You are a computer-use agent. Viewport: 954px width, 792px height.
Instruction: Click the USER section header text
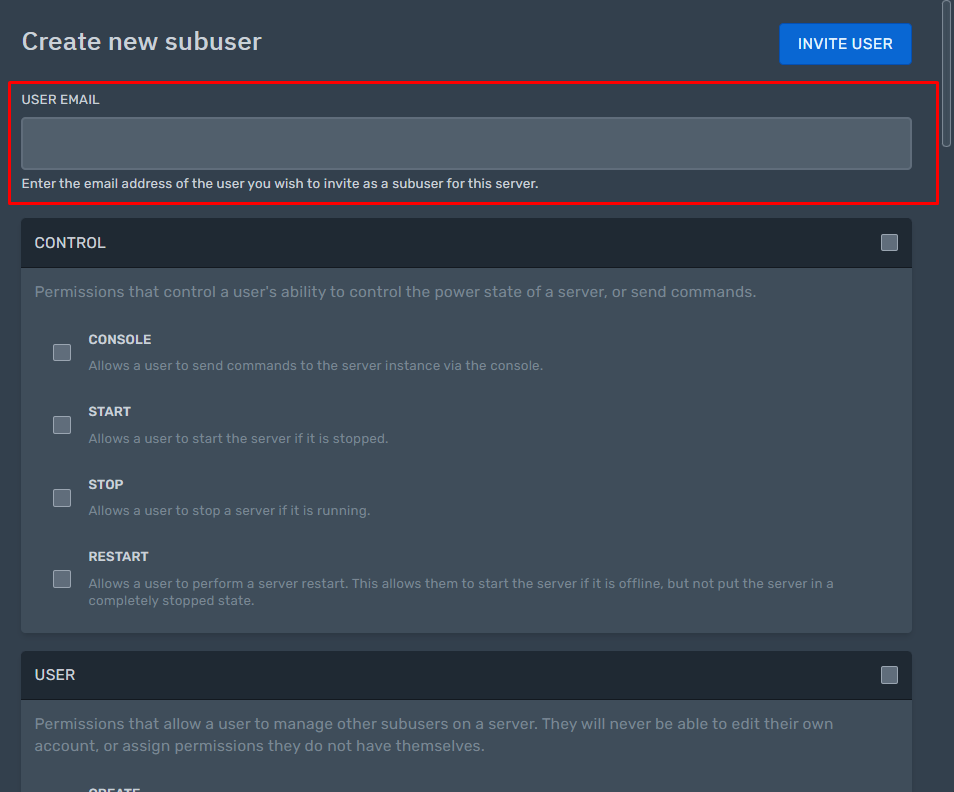[x=55, y=675]
